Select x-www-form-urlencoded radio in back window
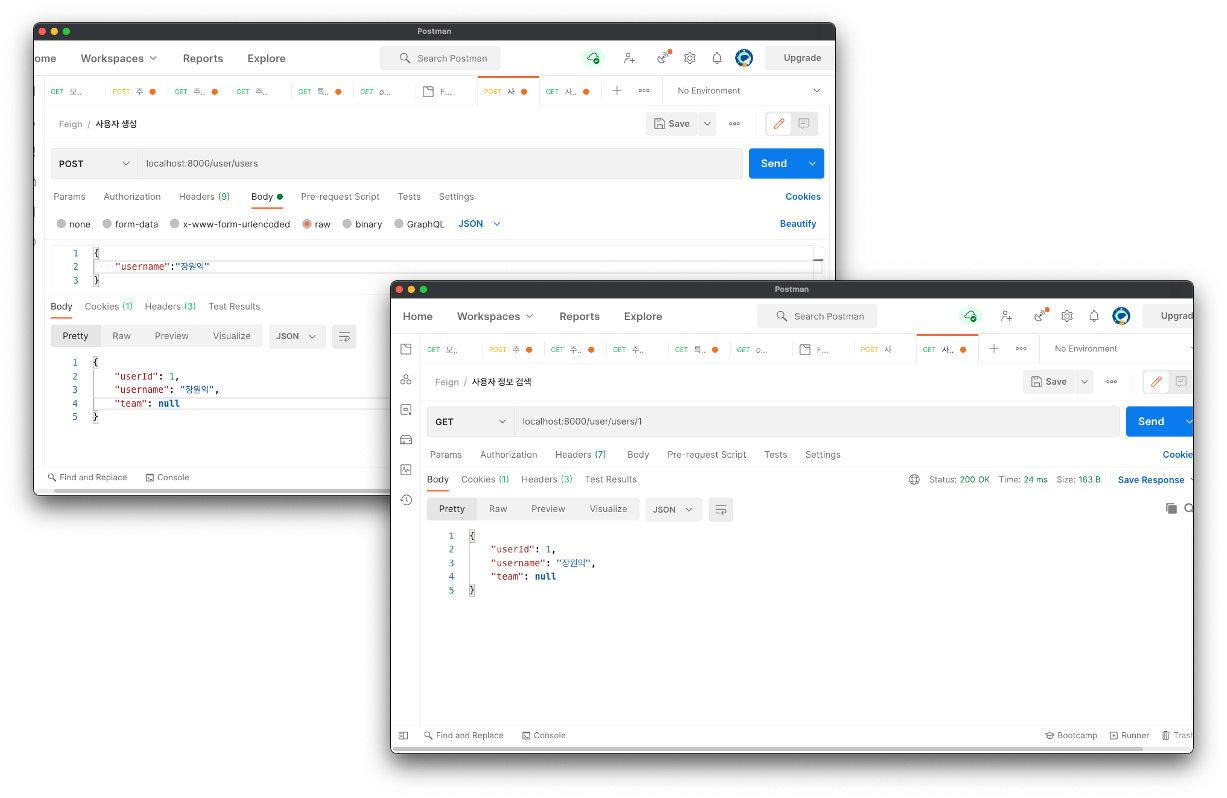1227x798 pixels. click(x=175, y=224)
